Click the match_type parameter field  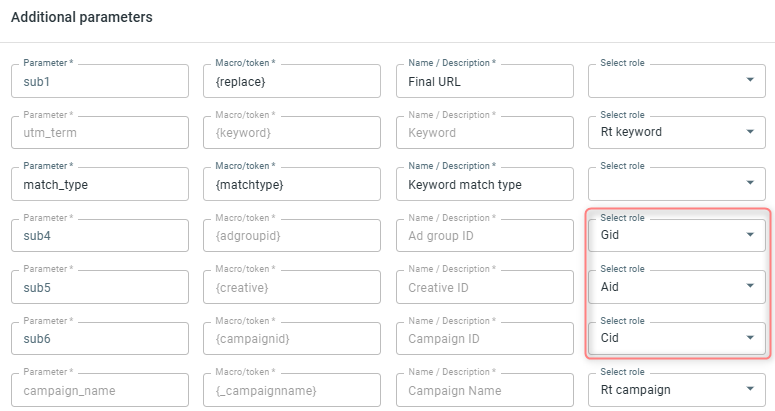point(100,184)
